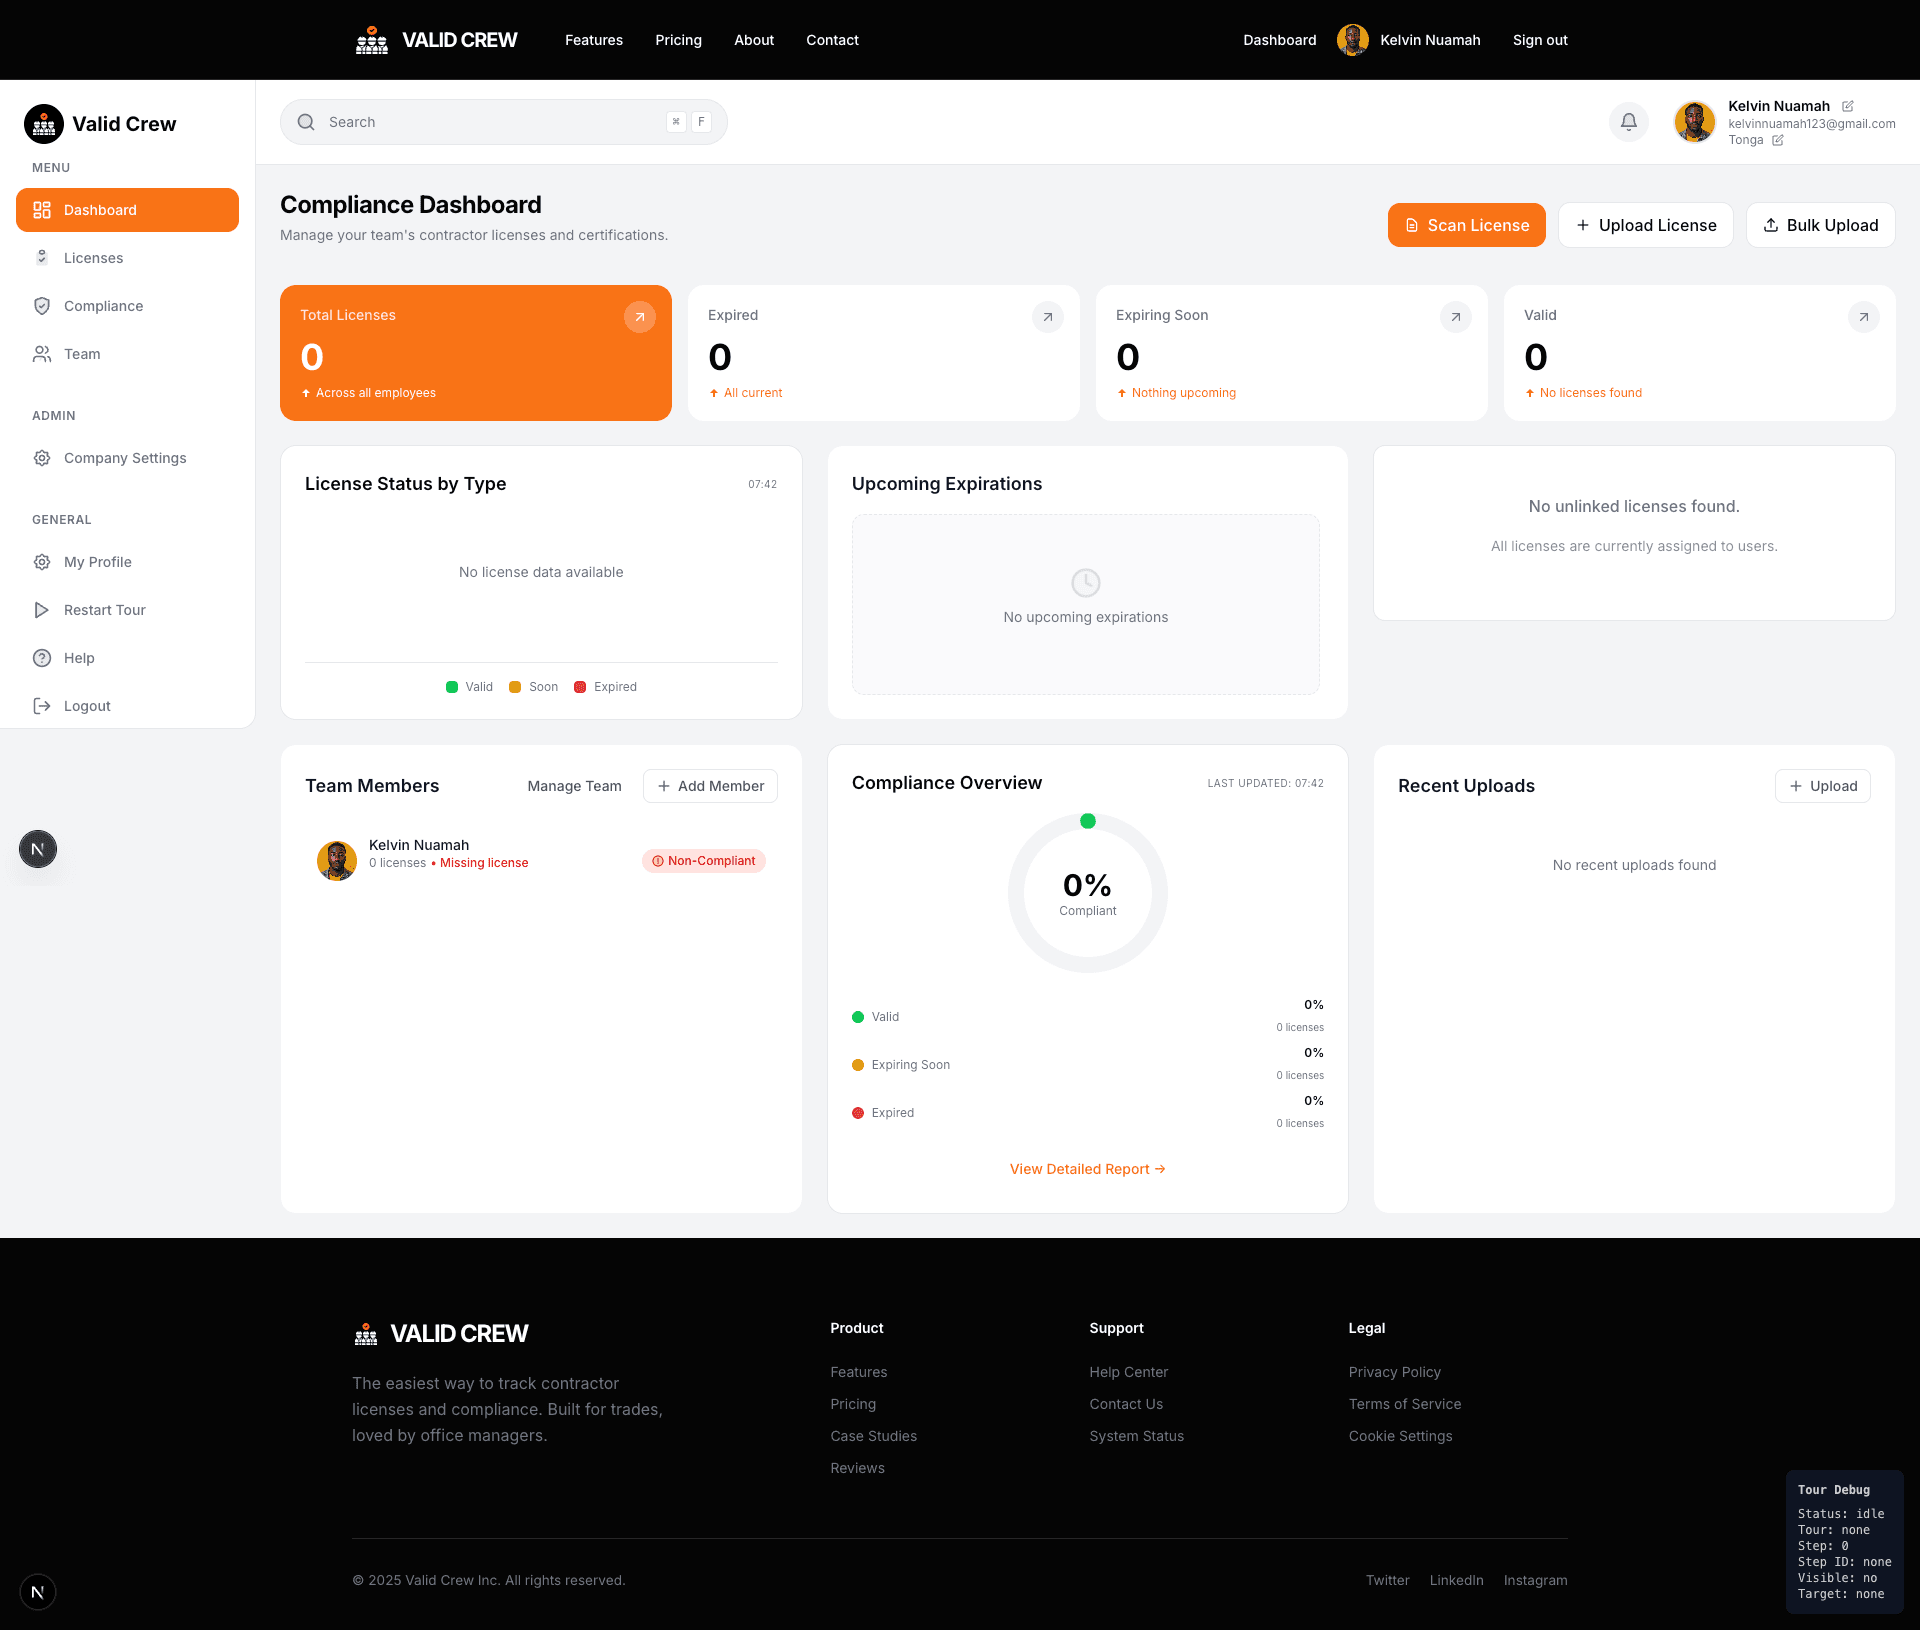Open the Expired card expand arrow
The width and height of the screenshot is (1920, 1630).
point(1047,317)
